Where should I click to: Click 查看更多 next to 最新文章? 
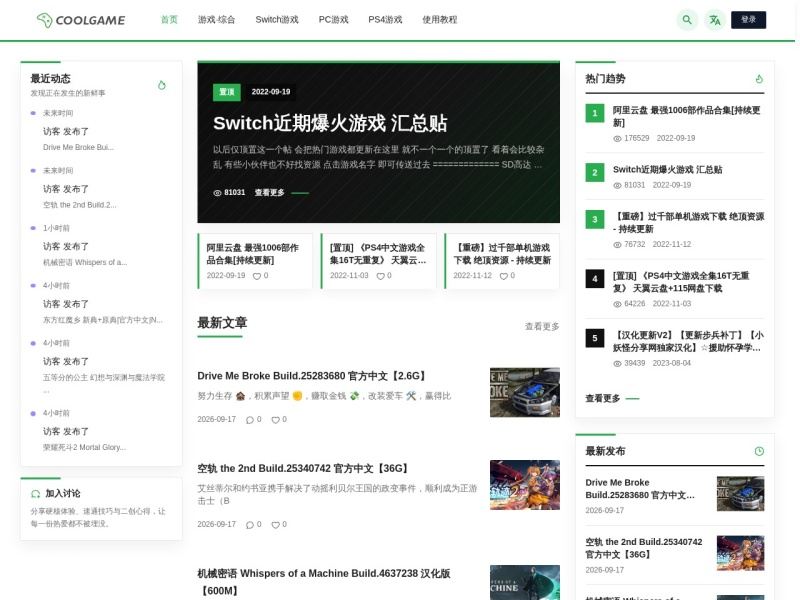542,326
